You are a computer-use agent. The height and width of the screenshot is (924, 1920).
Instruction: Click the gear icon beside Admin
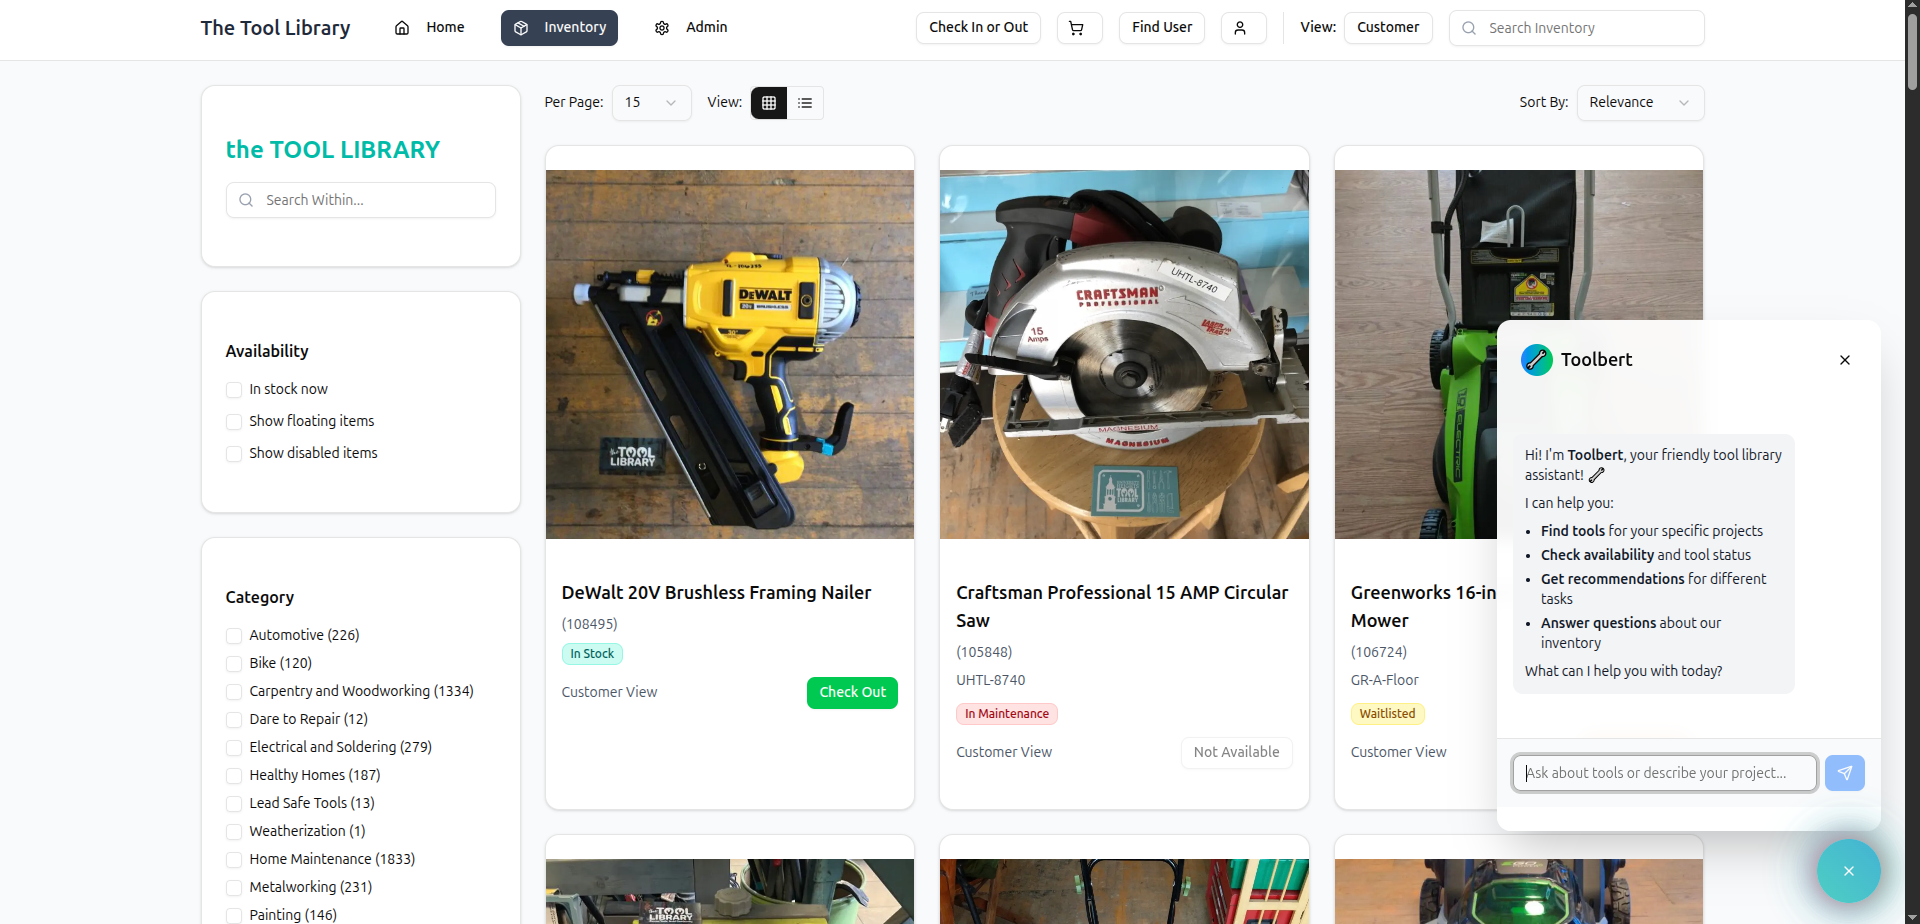tap(662, 28)
